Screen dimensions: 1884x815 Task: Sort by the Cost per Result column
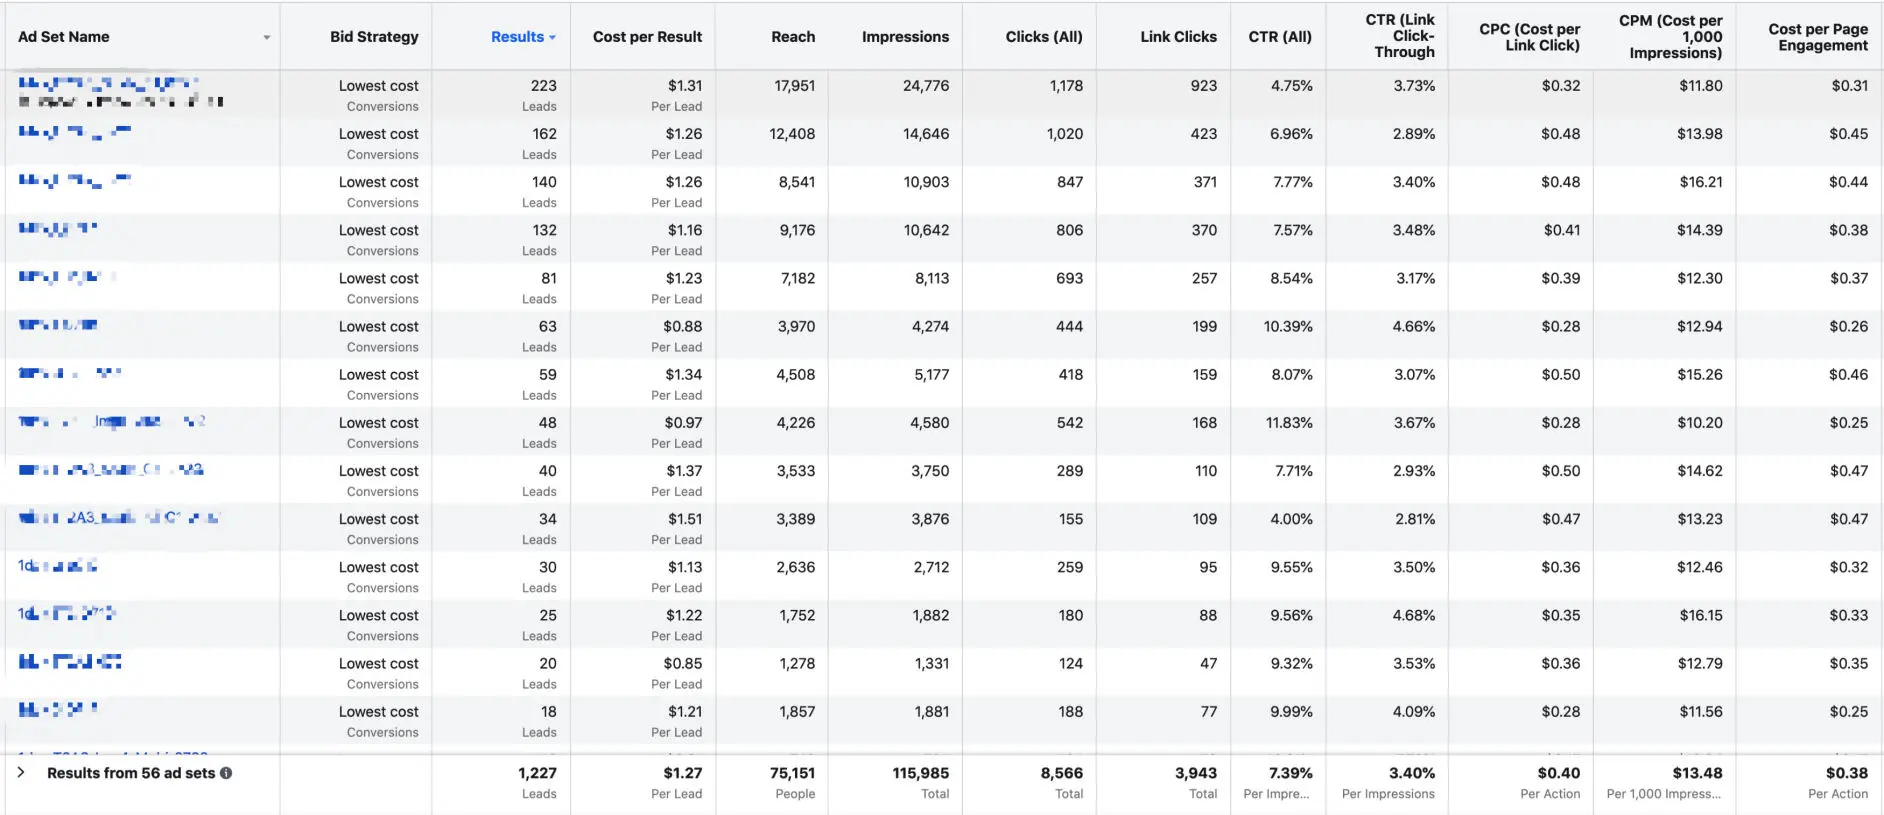coord(647,37)
